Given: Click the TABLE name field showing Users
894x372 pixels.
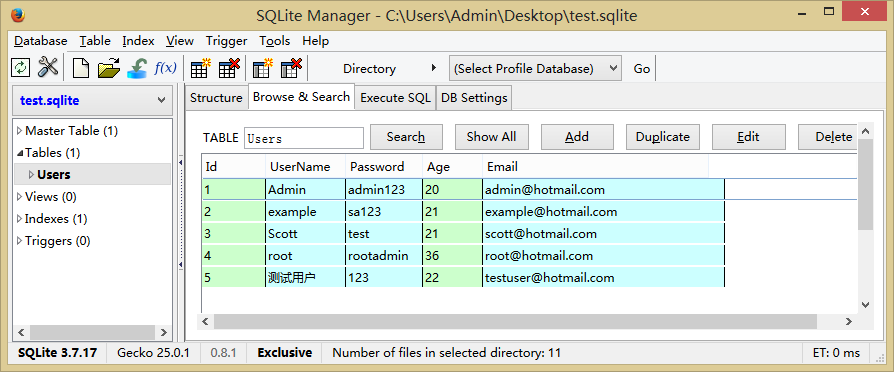Looking at the screenshot, I should pyautogui.click(x=304, y=138).
